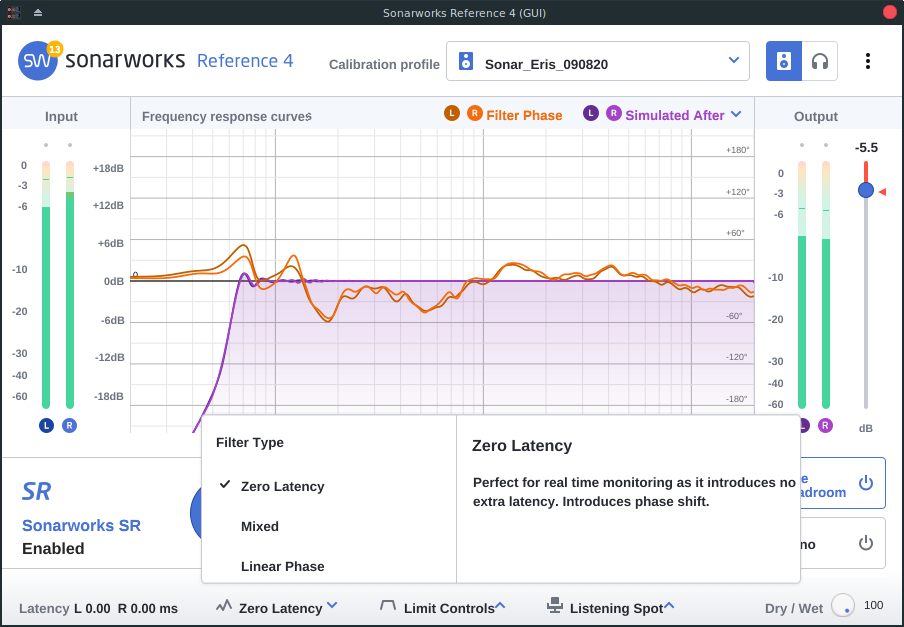The height and width of the screenshot is (627, 904).
Task: Toggle Simulated After left channel curve
Action: tap(591, 114)
